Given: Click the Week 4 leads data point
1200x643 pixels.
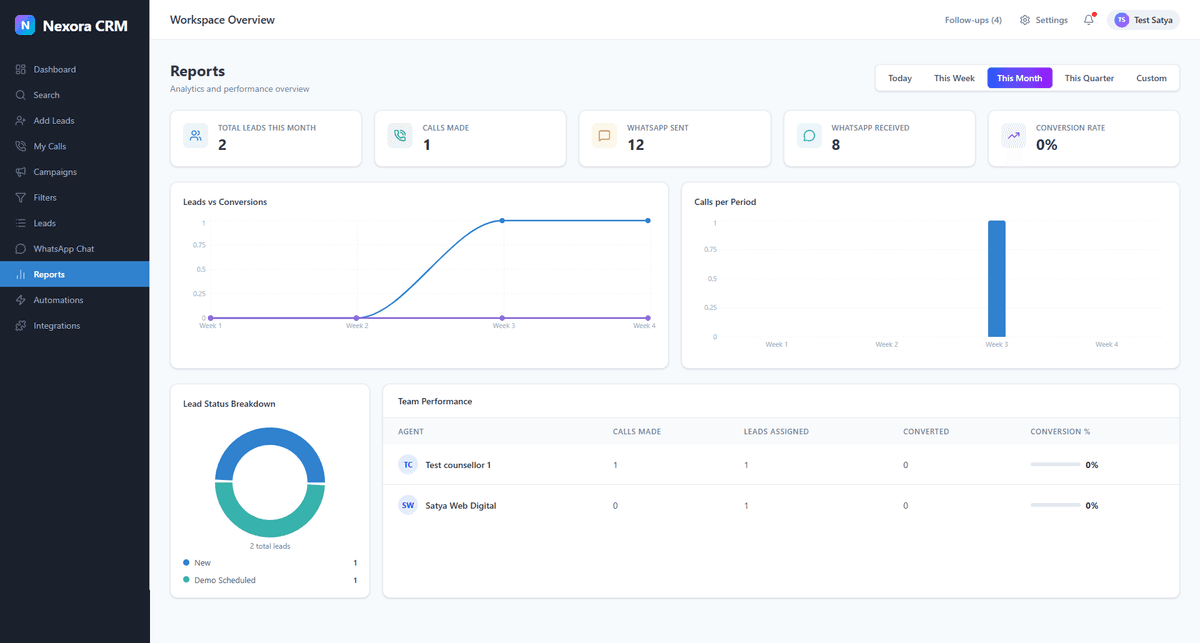Looking at the screenshot, I should [648, 221].
